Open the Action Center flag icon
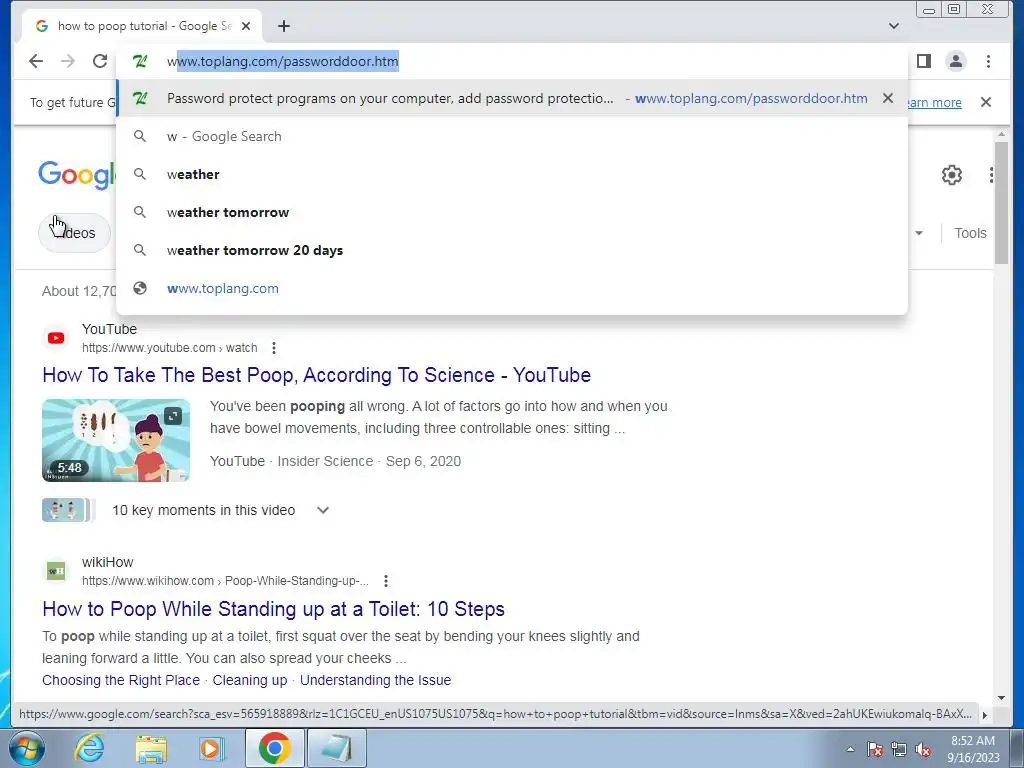1024x768 pixels. click(x=875, y=749)
